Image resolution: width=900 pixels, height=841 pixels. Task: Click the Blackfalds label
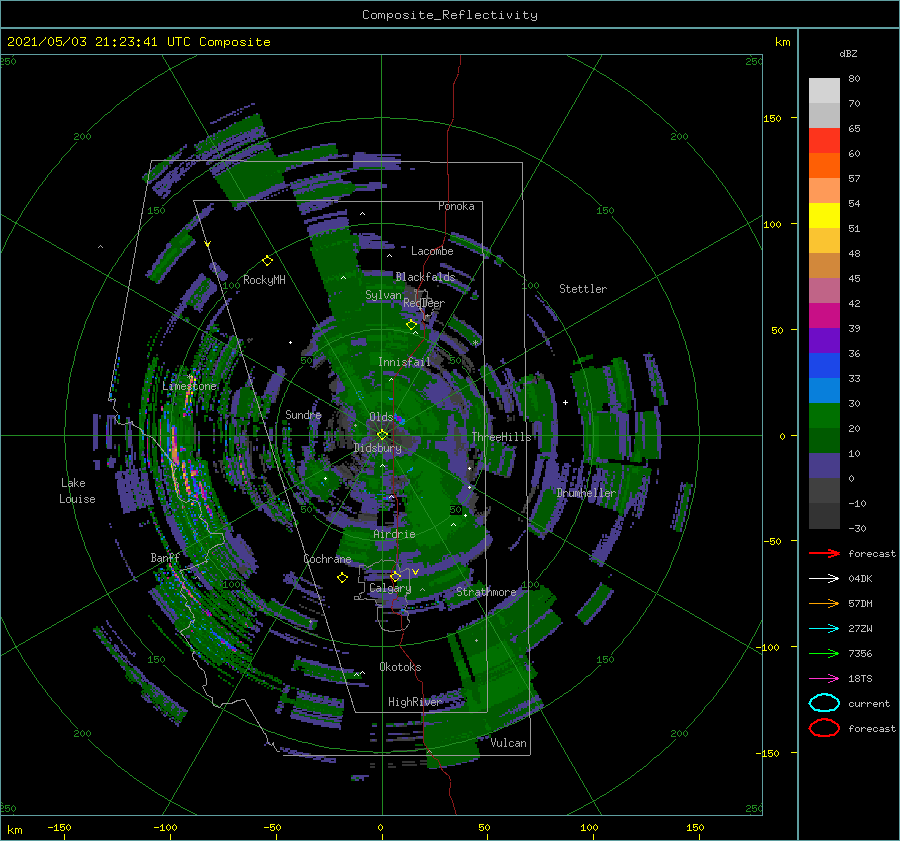point(425,277)
